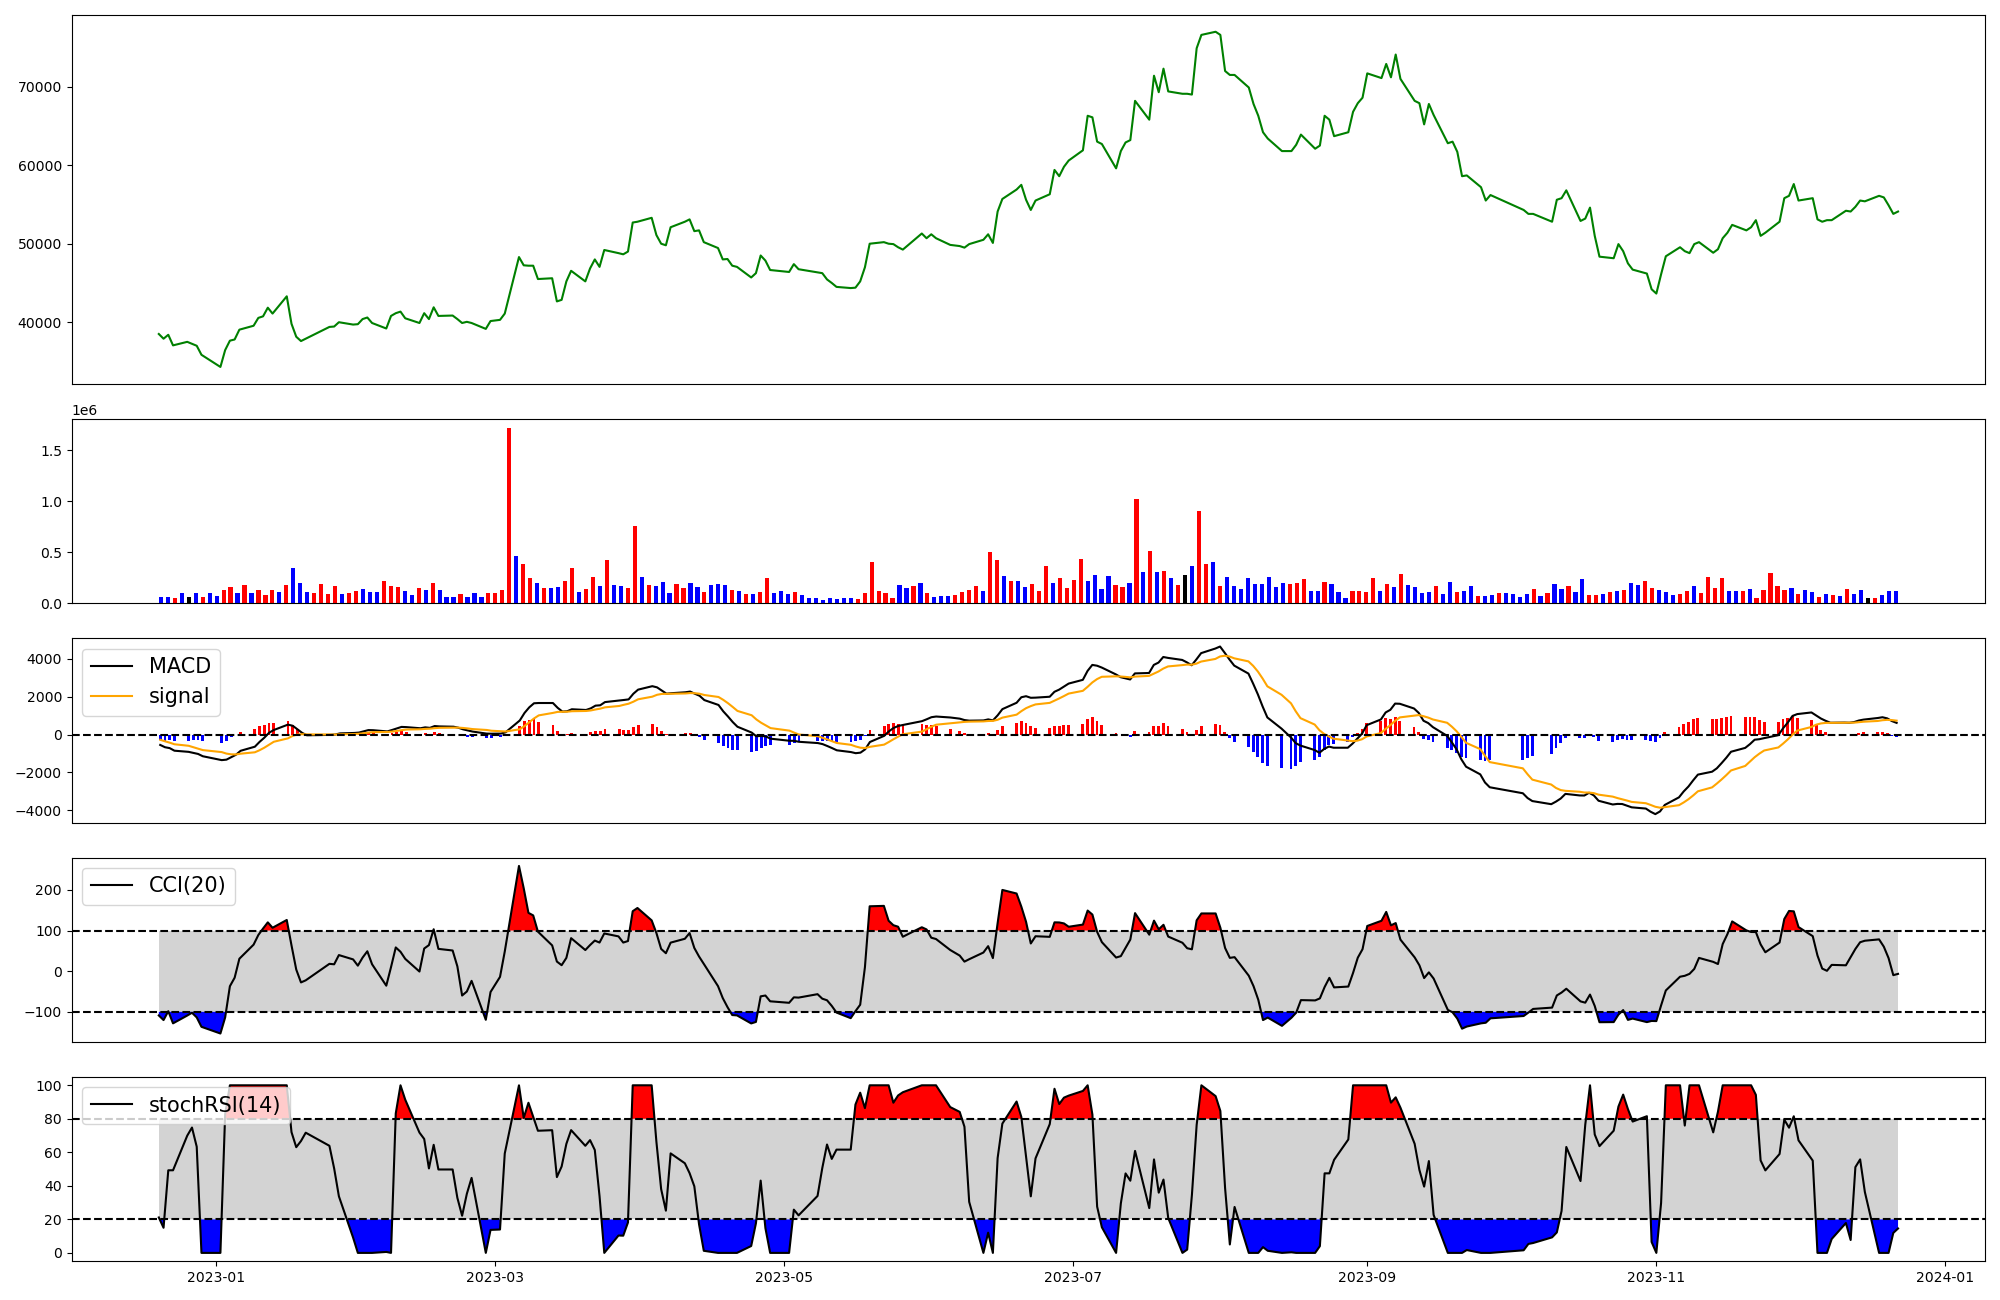Click the 2024-01 x-axis tick label
This screenshot has height=1300, width=2000.
(x=1945, y=1277)
